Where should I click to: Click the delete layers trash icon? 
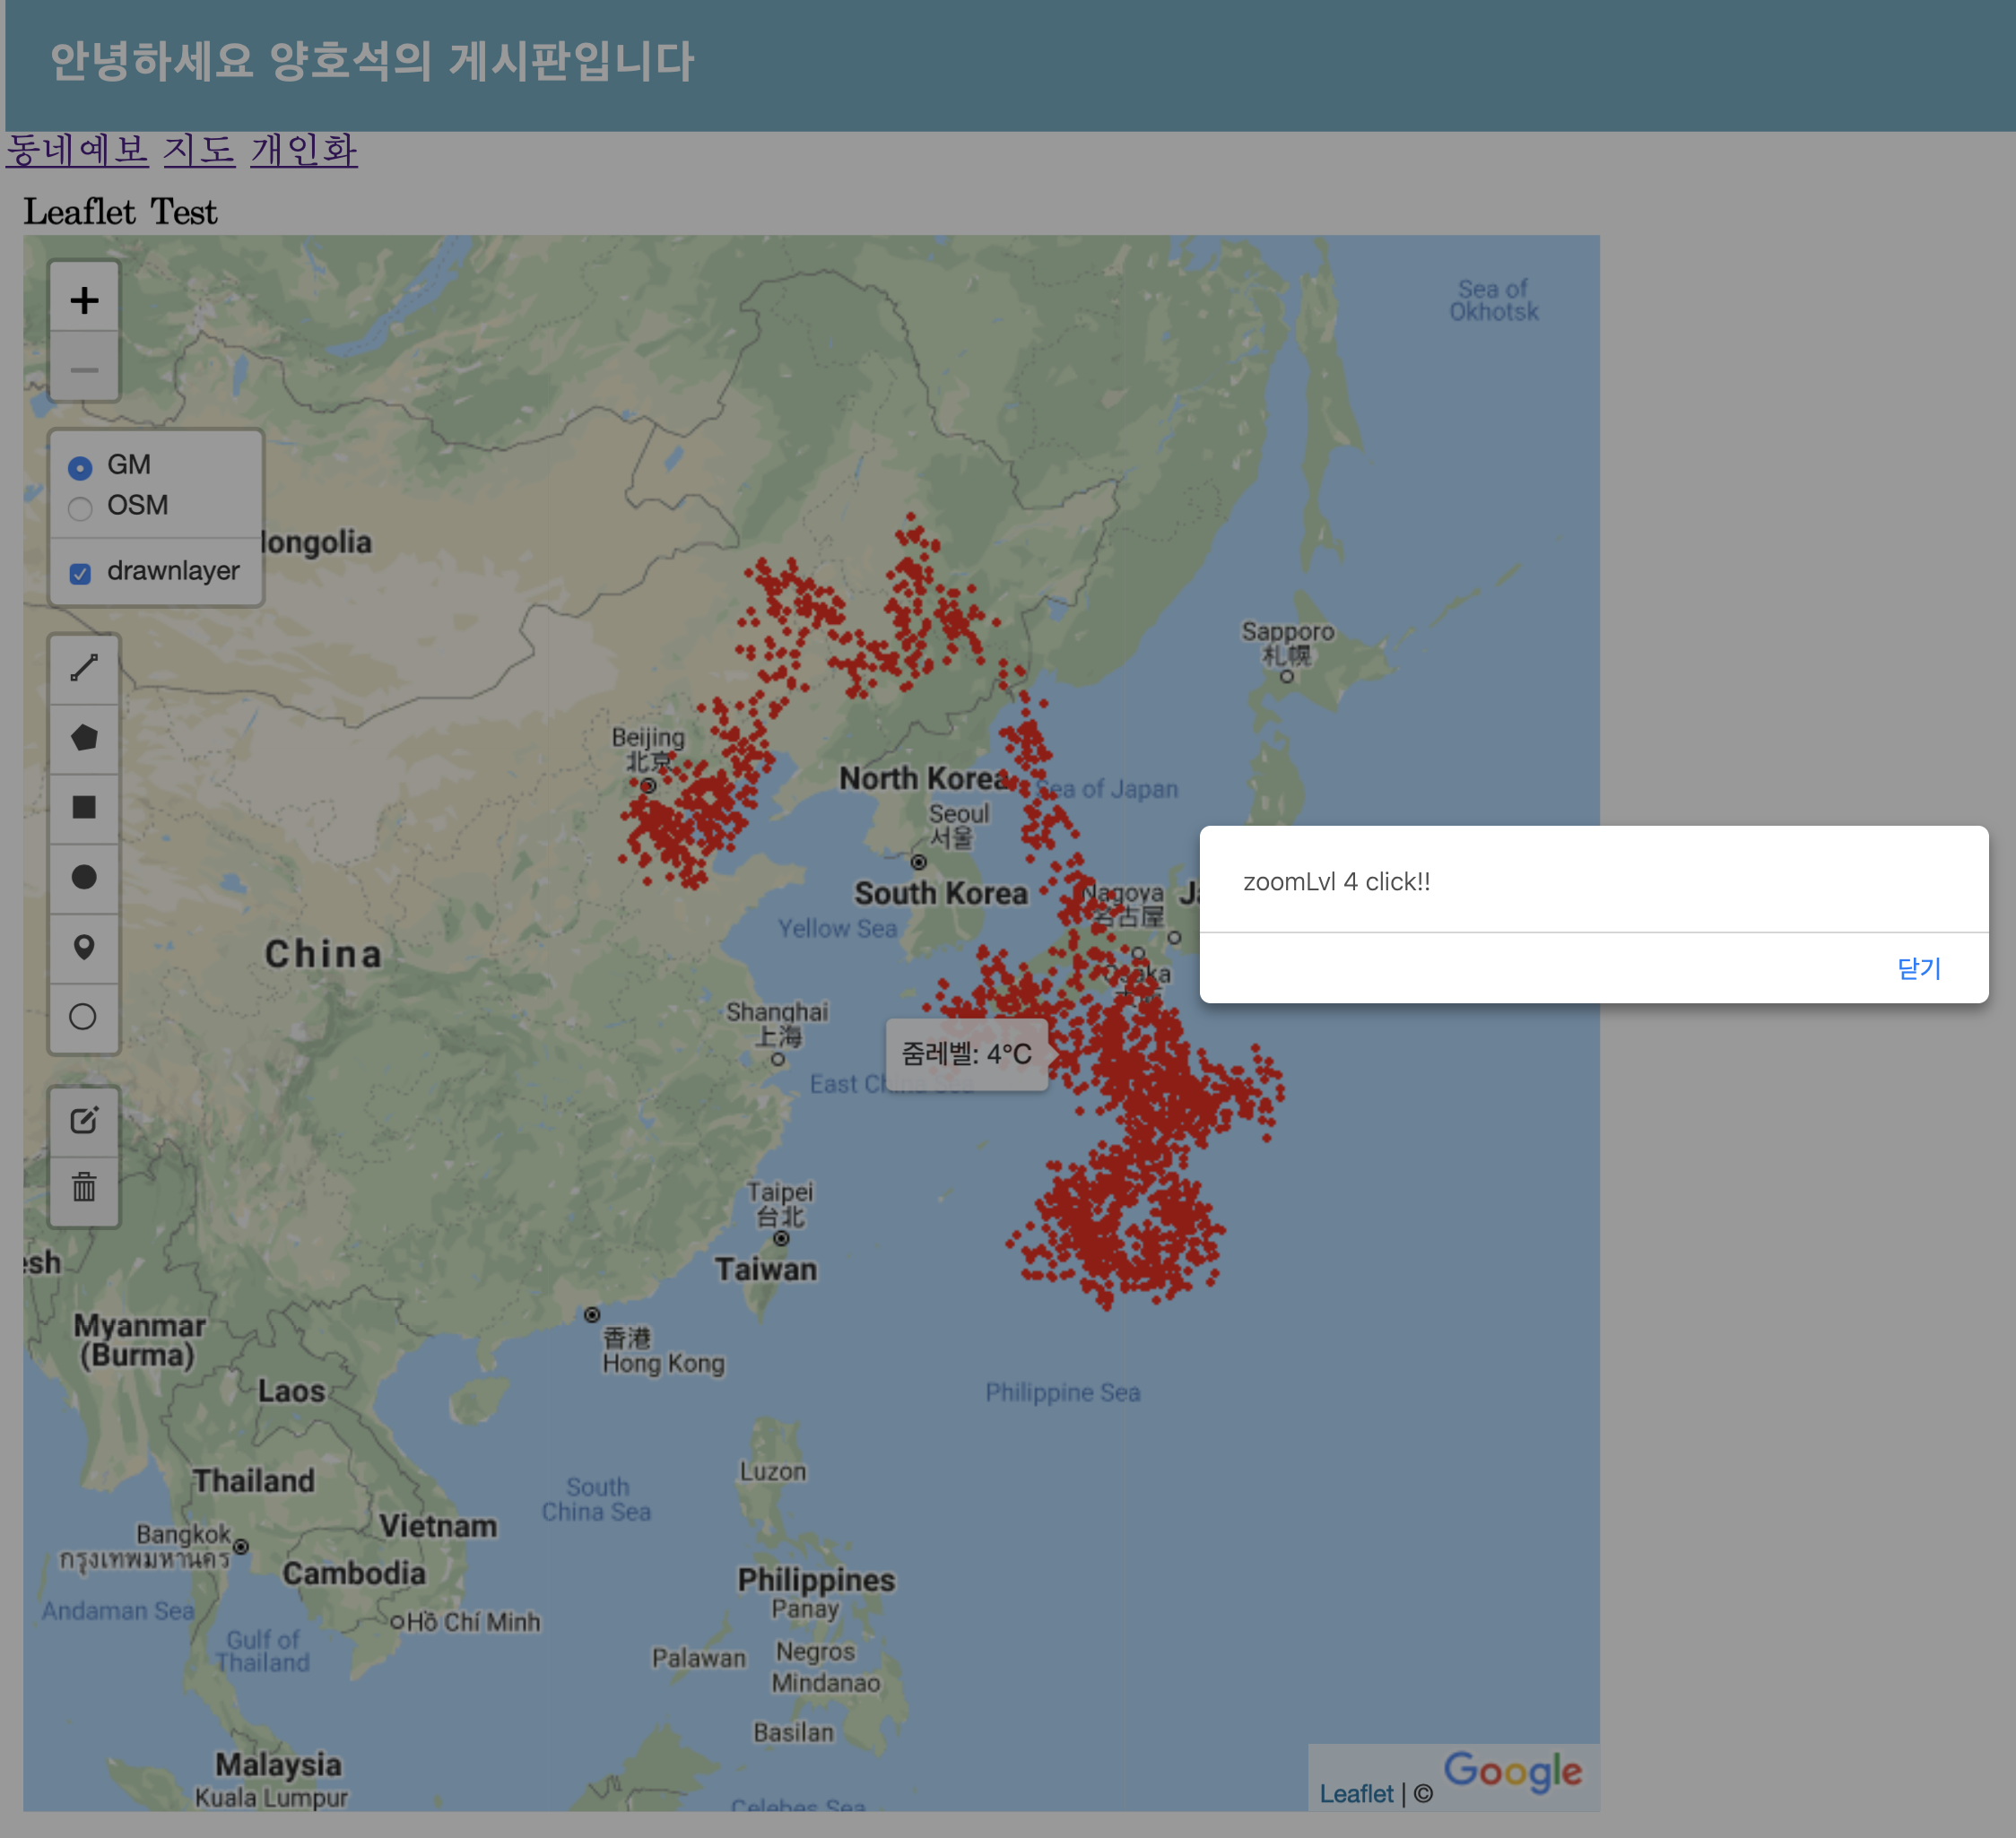coord(84,1188)
